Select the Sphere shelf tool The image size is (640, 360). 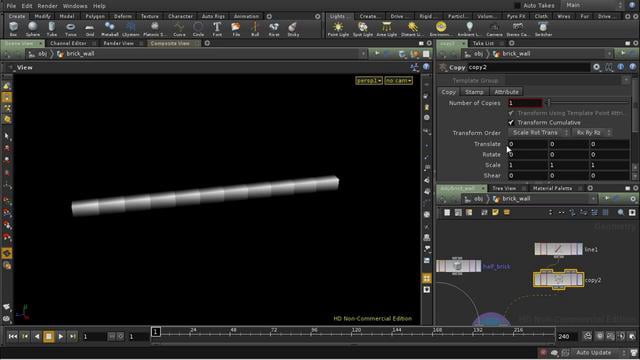pos(33,29)
